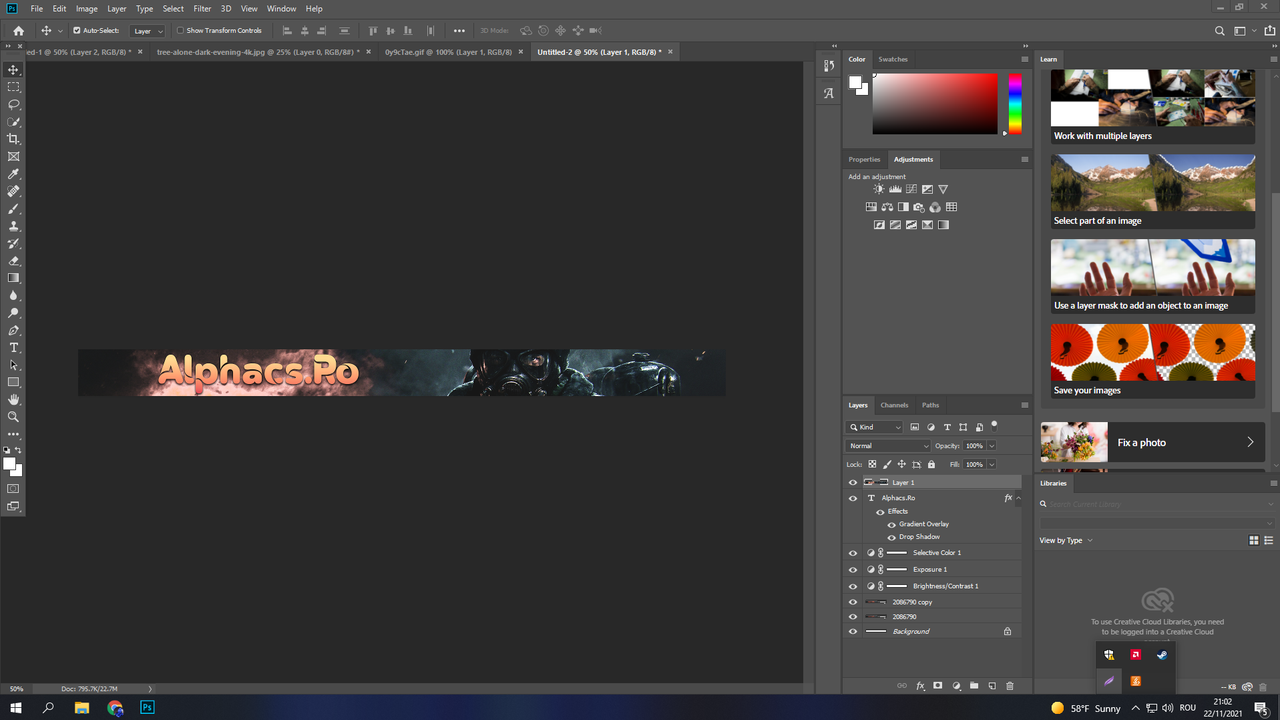Toggle visibility of Gradient Overlay effect
The width and height of the screenshot is (1280, 720).
coord(892,524)
